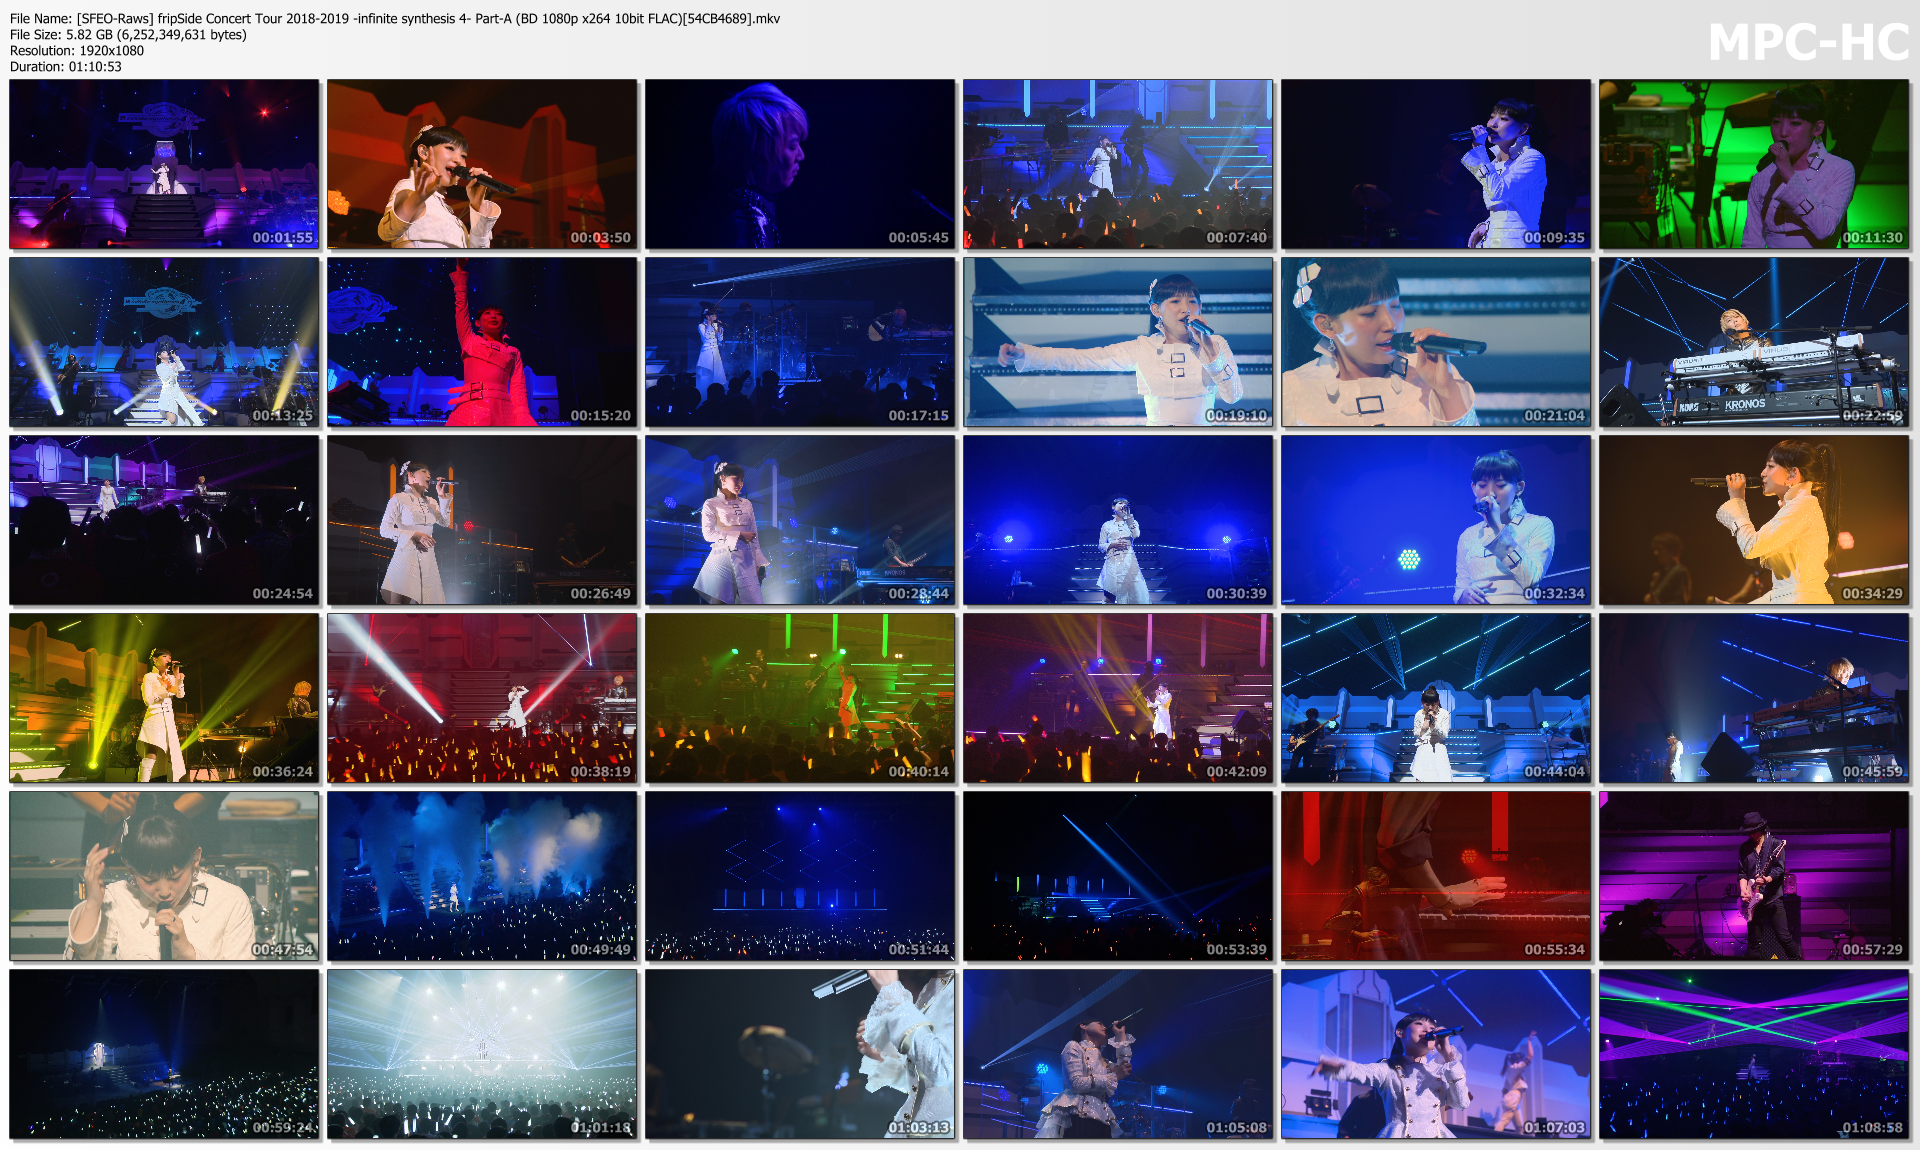The height and width of the screenshot is (1150, 1920).
Task: Click the backstage thumbnail at 00:47:54
Action: pyautogui.click(x=164, y=876)
